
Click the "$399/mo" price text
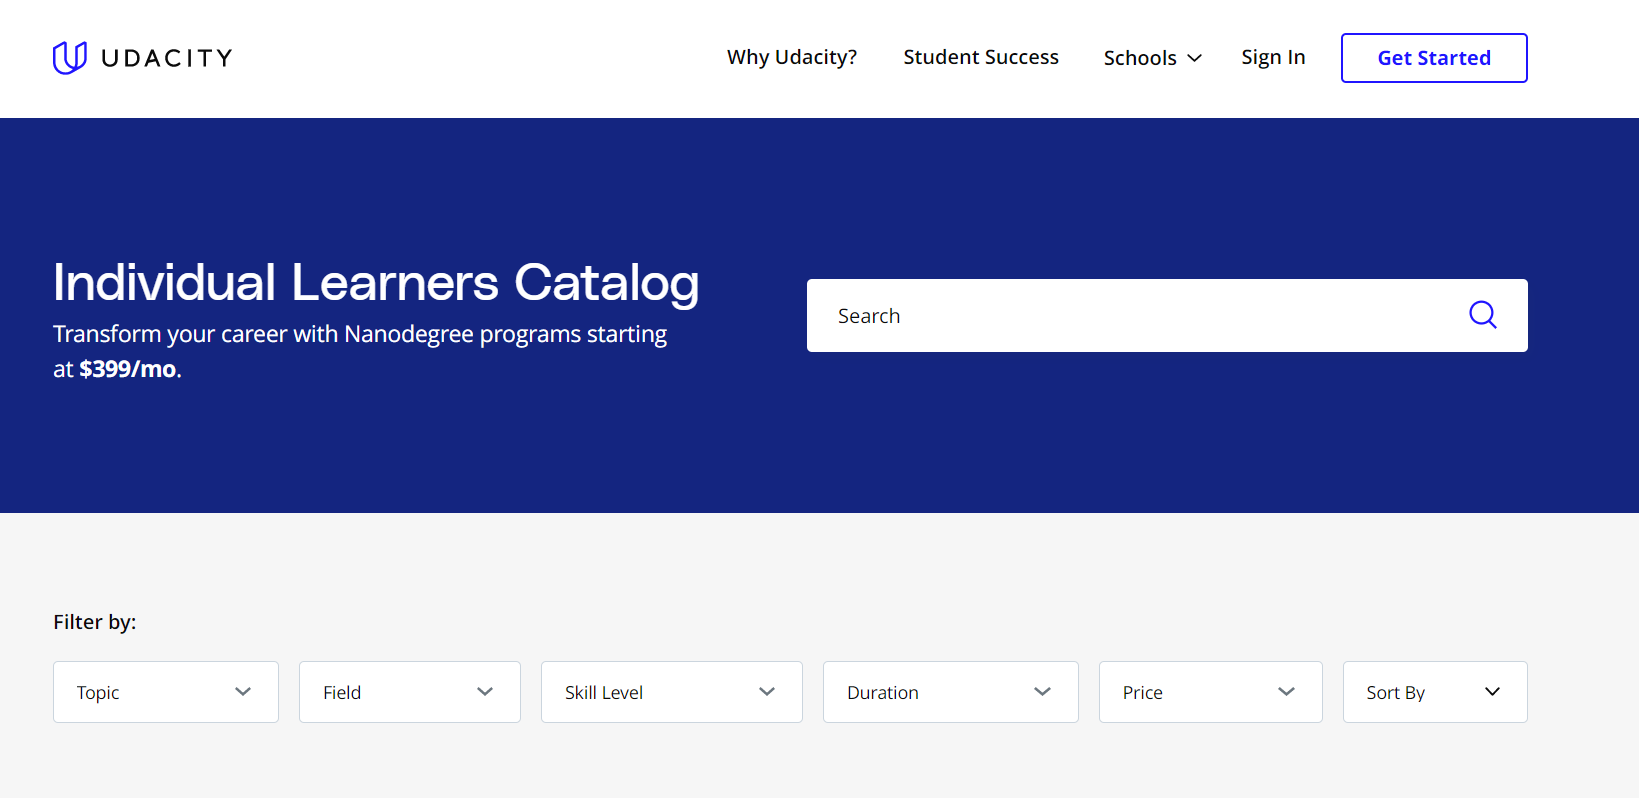[128, 369]
